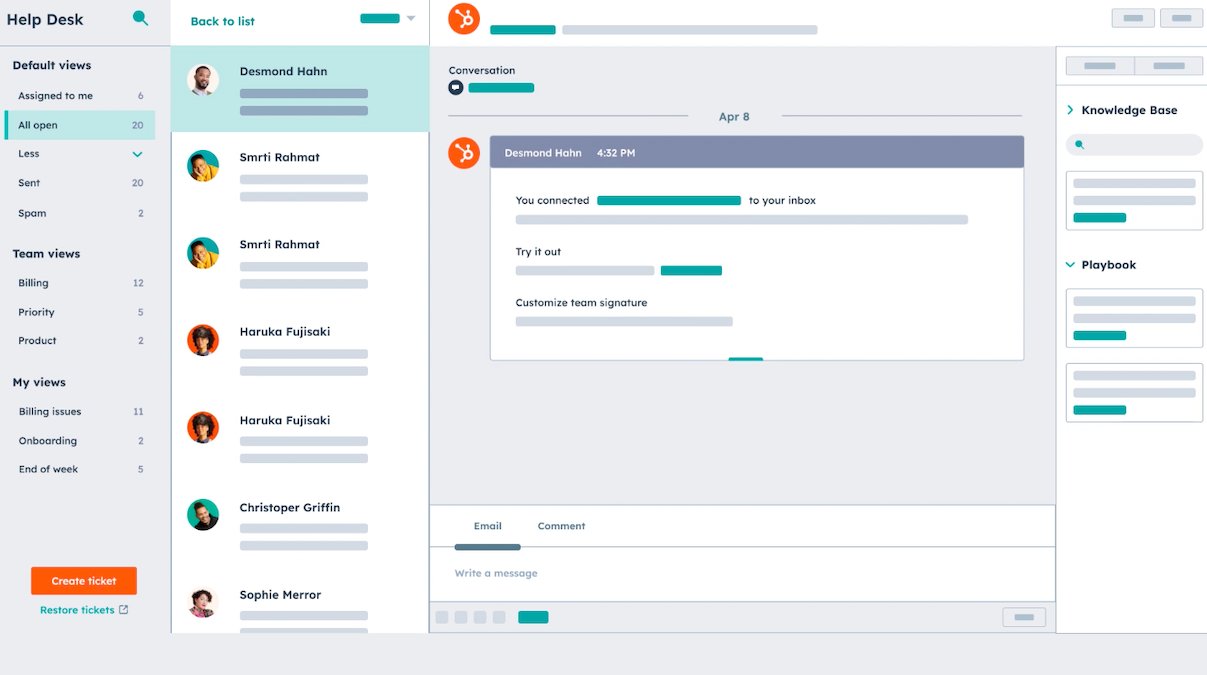Click the second formatting icon in the composer toolbar

point(461,617)
